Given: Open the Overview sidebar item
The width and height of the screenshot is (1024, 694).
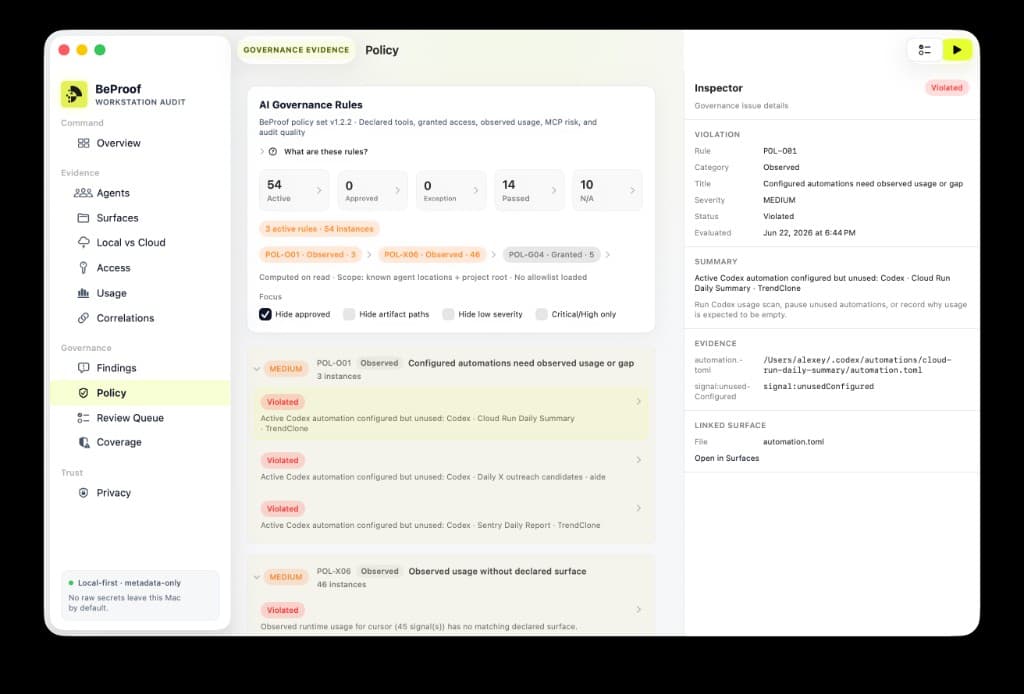Looking at the screenshot, I should point(140,143).
